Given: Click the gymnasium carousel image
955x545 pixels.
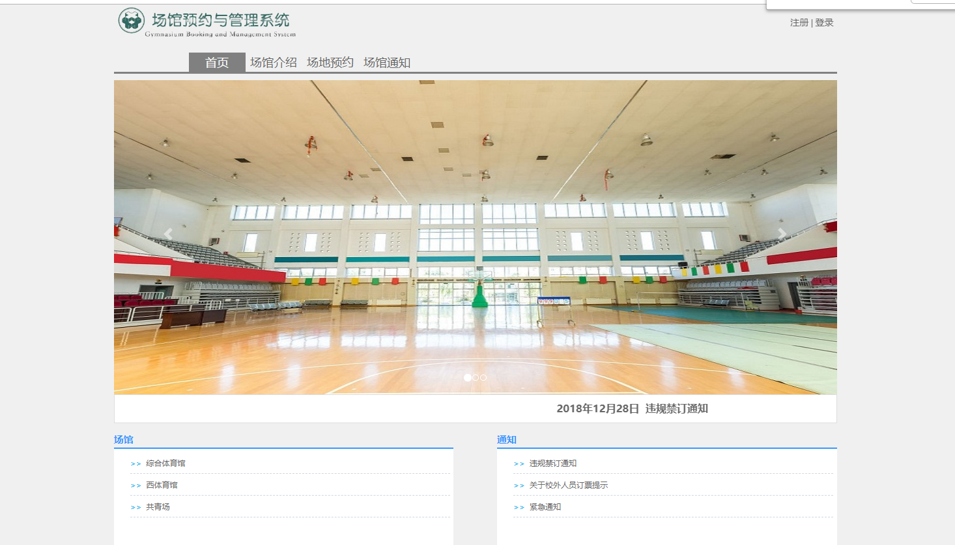Looking at the screenshot, I should (x=475, y=237).
